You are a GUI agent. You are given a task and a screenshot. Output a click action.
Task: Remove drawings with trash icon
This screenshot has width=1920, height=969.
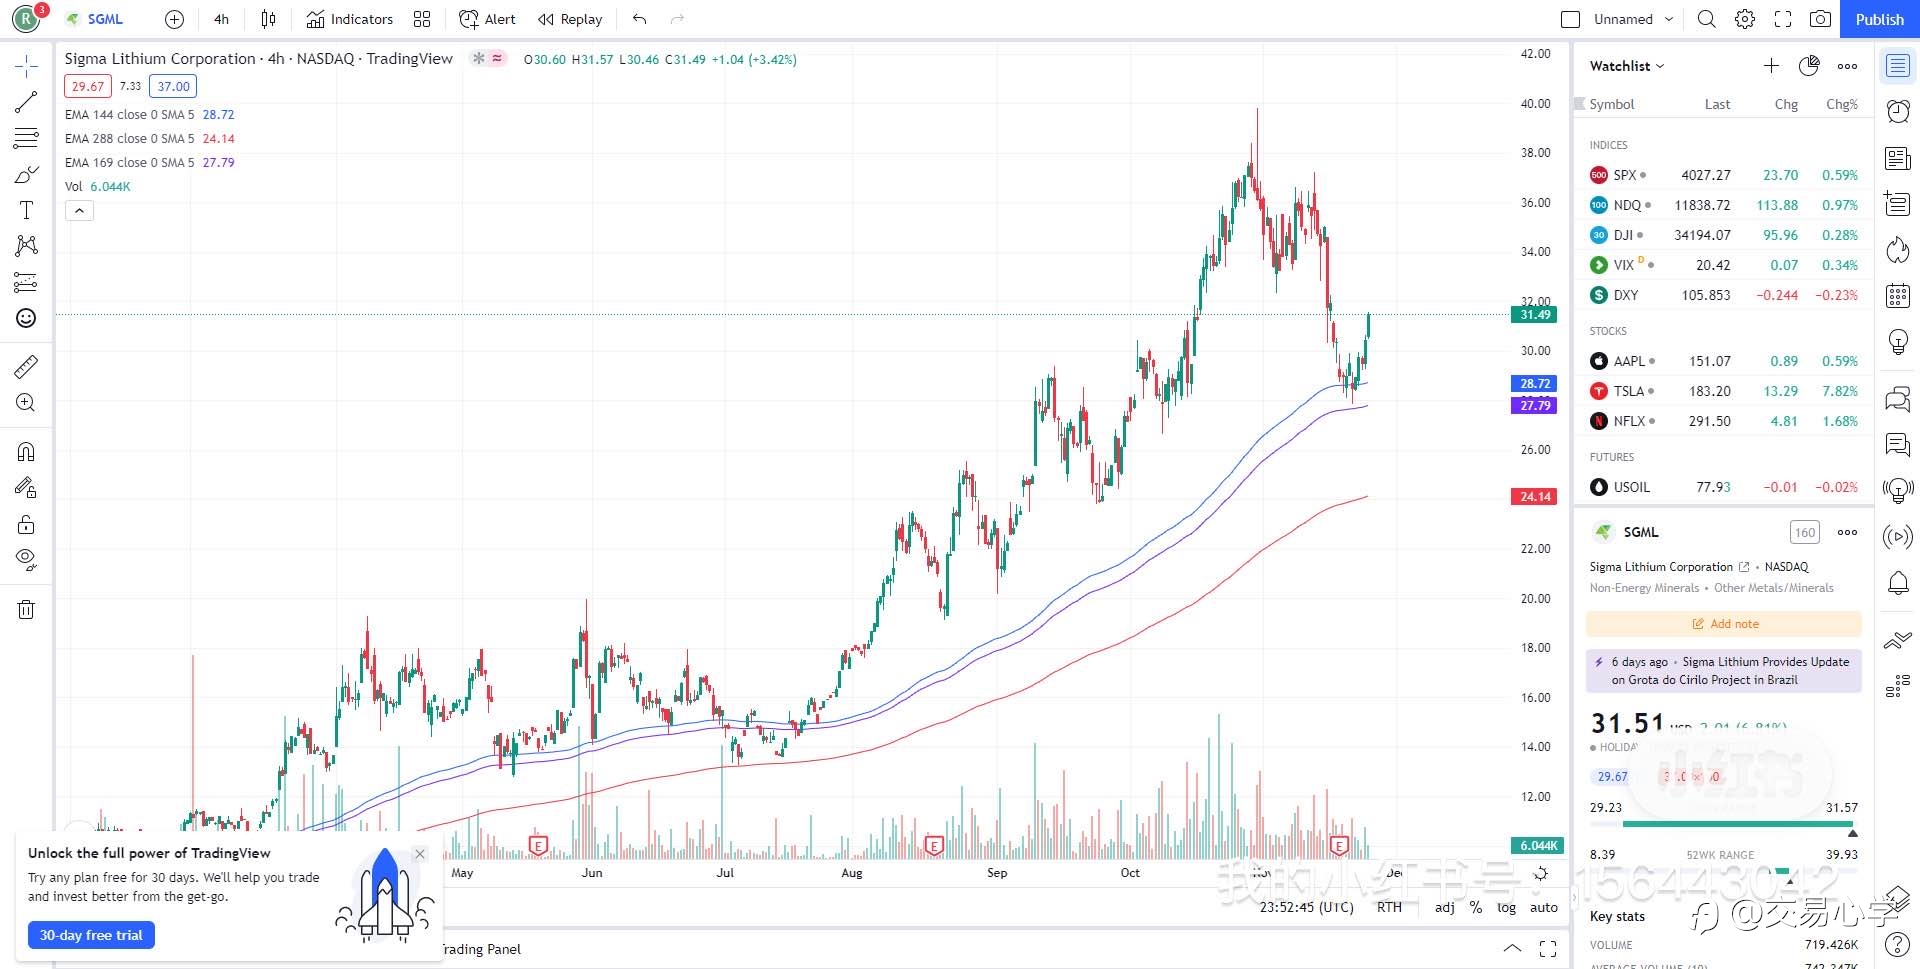pyautogui.click(x=26, y=609)
